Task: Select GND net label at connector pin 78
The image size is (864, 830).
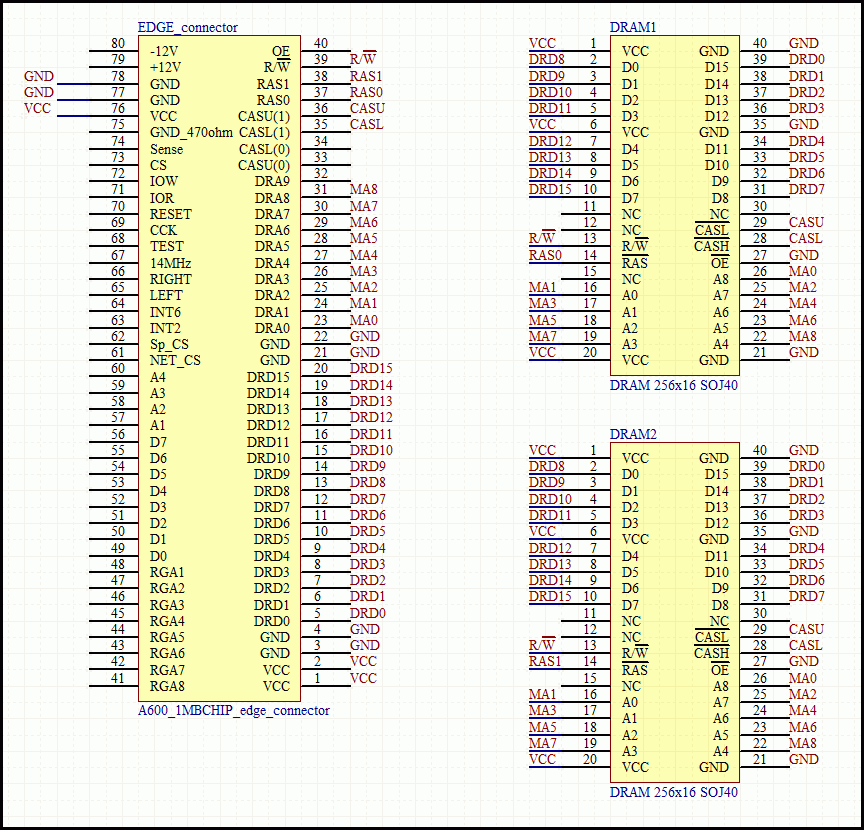Action: point(39,76)
